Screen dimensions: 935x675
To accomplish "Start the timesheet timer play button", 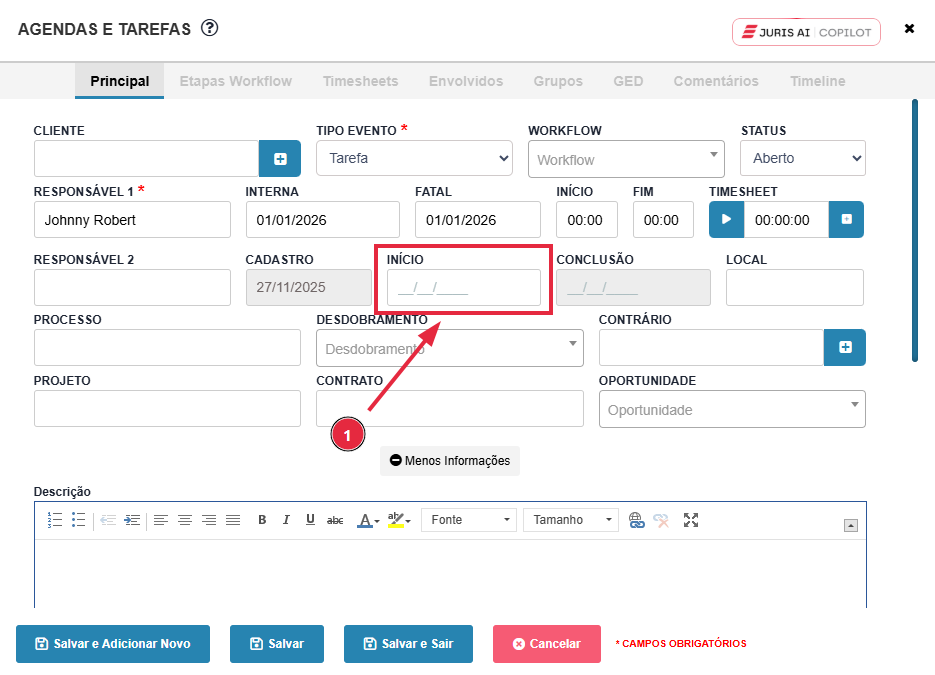I will (727, 220).
